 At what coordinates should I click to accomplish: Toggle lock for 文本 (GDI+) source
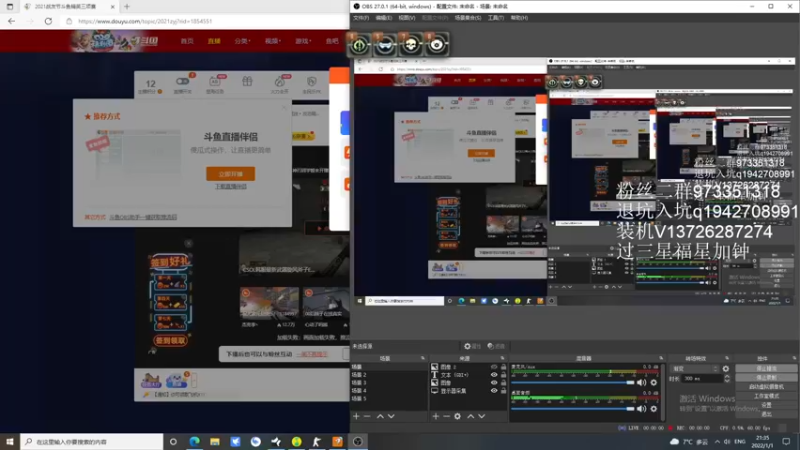(x=504, y=375)
